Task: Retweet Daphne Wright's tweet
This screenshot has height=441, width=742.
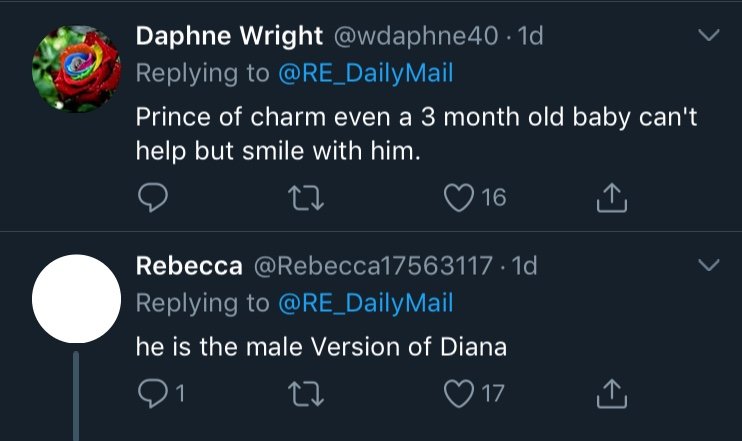Action: [306, 198]
